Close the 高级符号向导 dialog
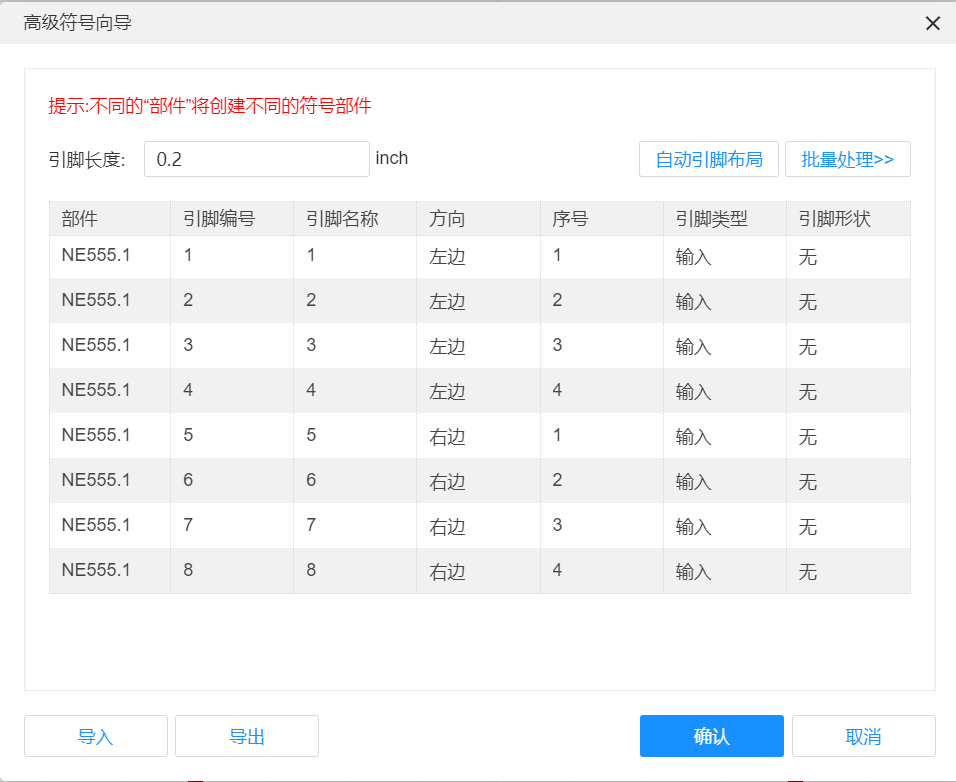Image resolution: width=956 pixels, height=782 pixels. pos(932,23)
